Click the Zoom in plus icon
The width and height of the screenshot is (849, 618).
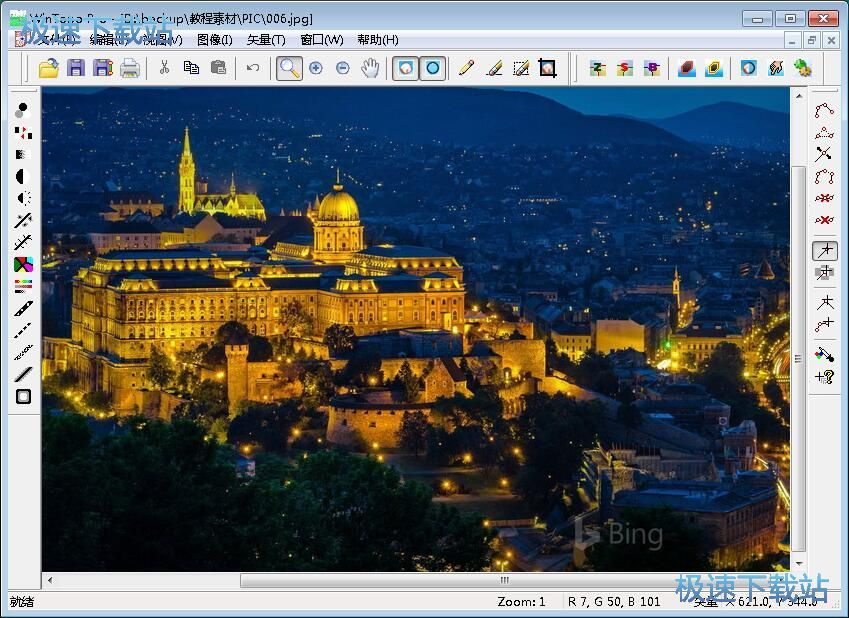[316, 68]
